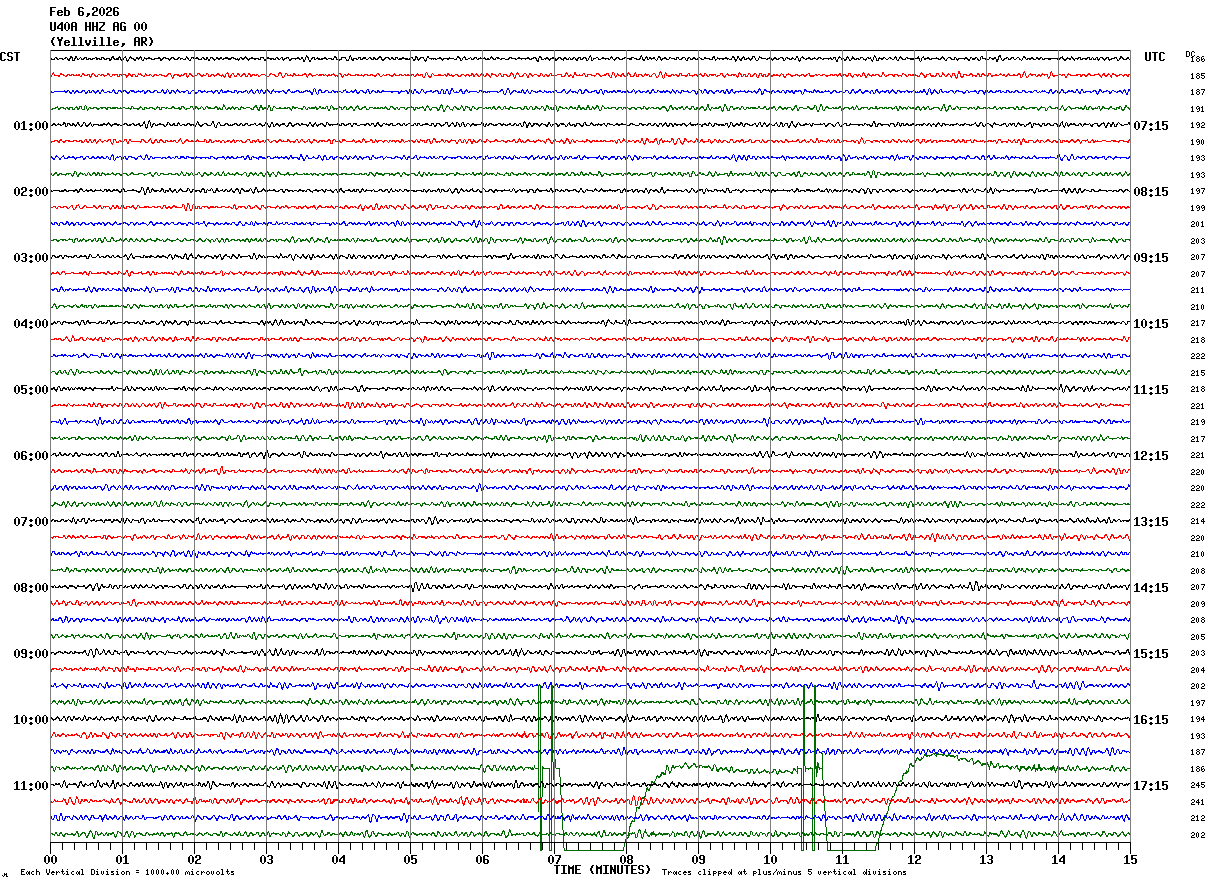Screen dimensions: 1210x886
Task: Select the 01:00 CST row label
Action: (x=31, y=126)
